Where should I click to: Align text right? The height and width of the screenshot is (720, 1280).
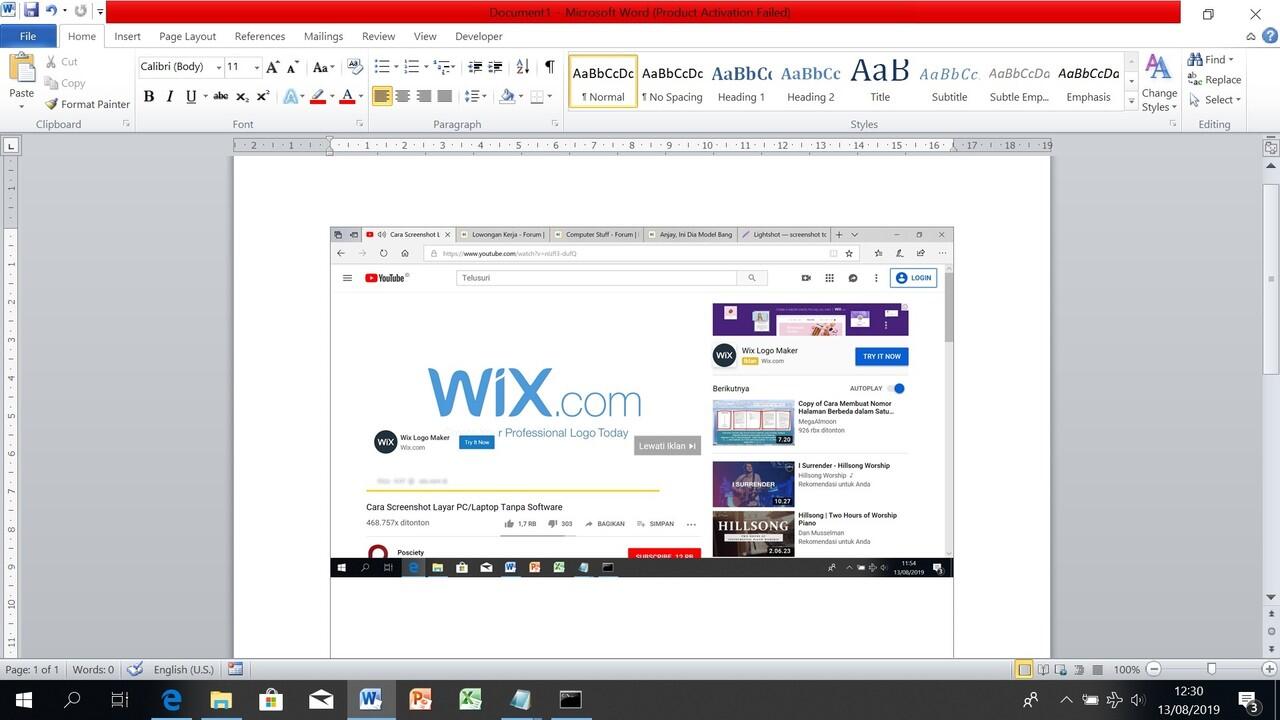pos(424,96)
